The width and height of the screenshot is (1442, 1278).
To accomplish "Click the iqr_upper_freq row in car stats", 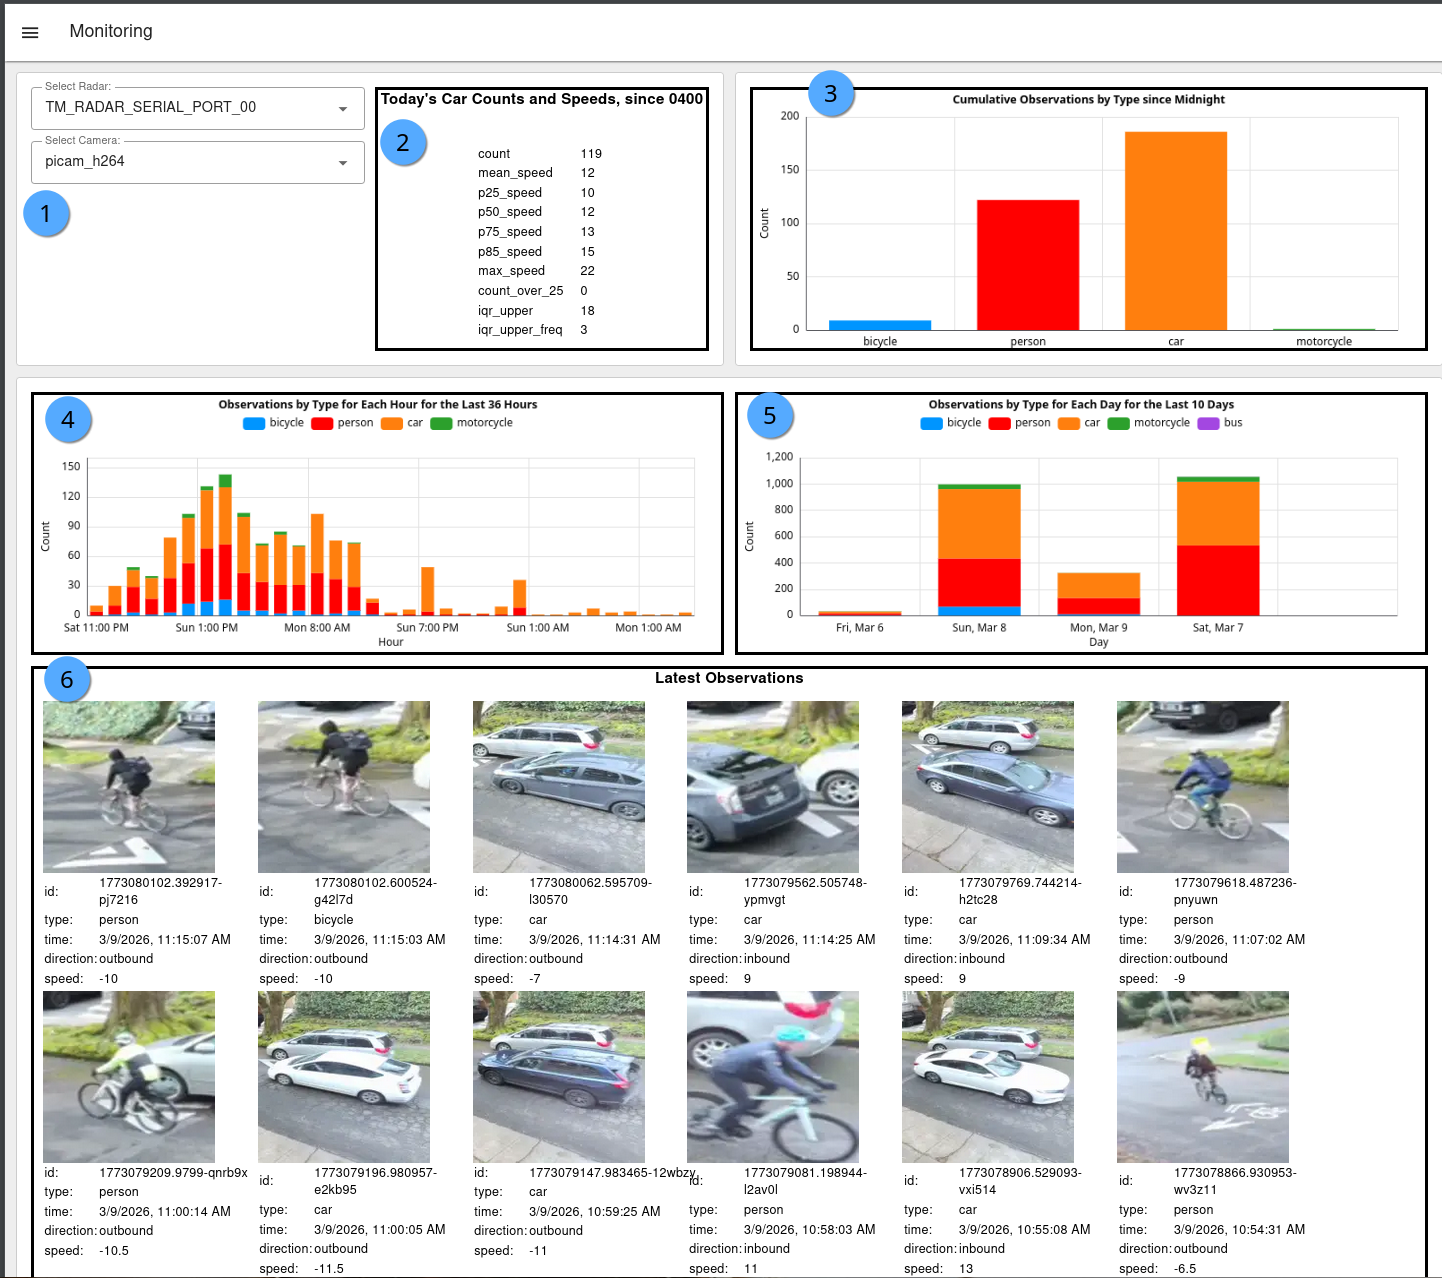I will (540, 330).
